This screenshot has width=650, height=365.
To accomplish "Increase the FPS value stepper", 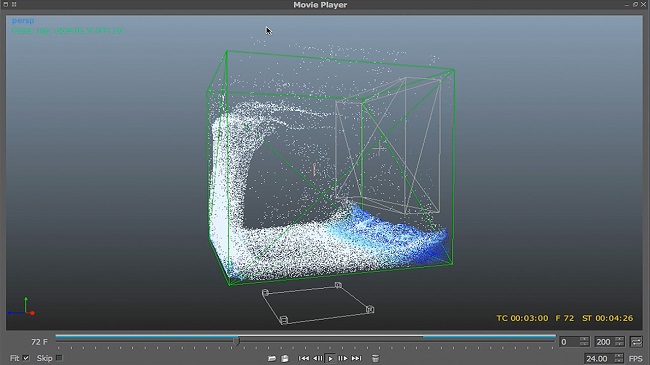I will [x=619, y=356].
